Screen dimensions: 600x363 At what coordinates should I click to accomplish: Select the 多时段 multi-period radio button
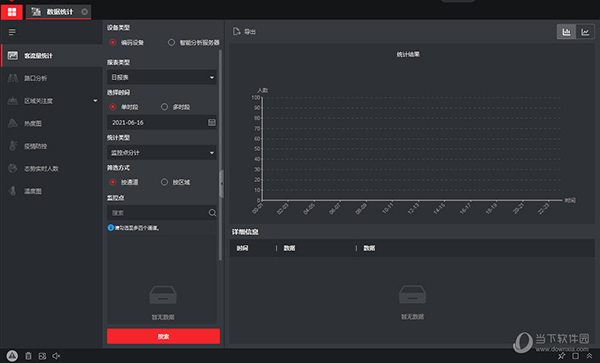coord(164,107)
